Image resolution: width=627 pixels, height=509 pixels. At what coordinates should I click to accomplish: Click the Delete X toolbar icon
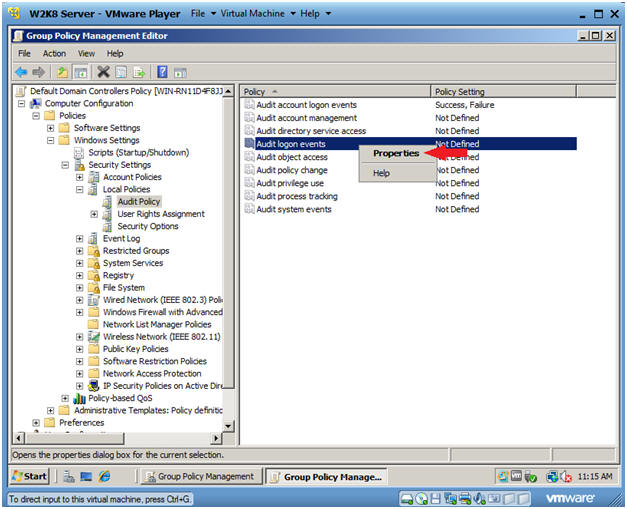103,72
